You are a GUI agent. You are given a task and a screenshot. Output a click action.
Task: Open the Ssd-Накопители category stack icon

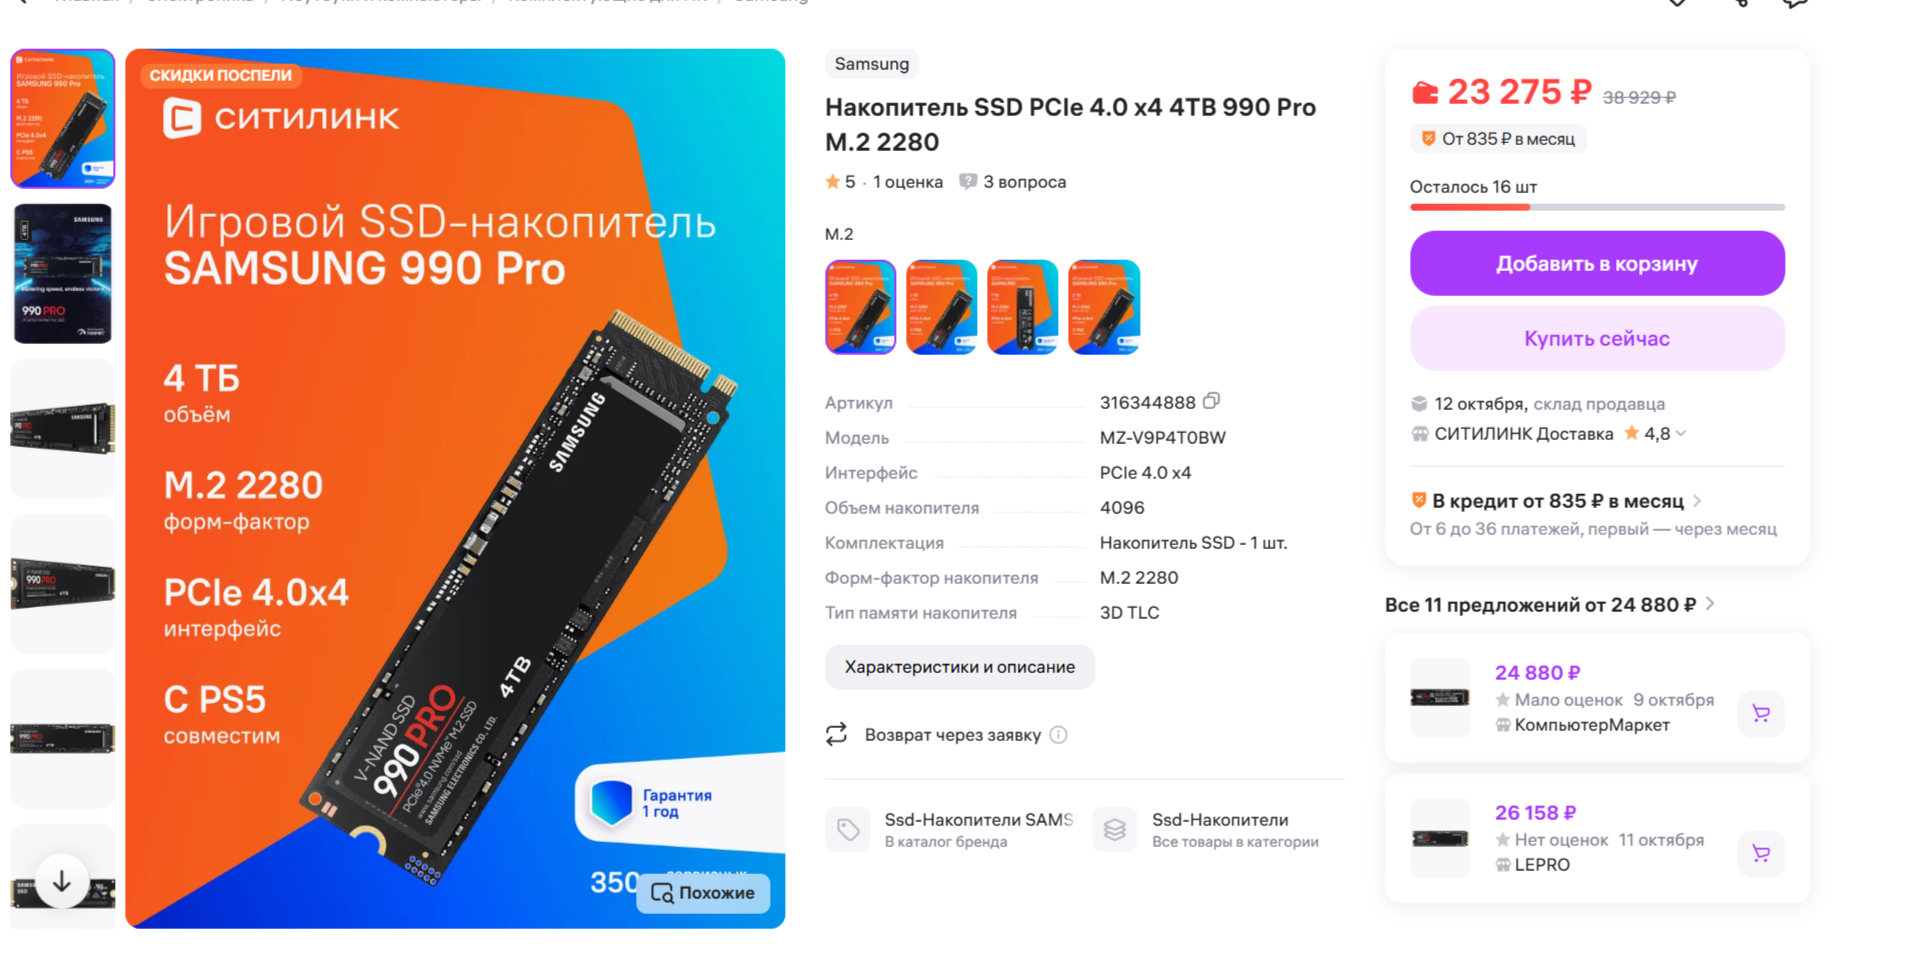[1115, 829]
